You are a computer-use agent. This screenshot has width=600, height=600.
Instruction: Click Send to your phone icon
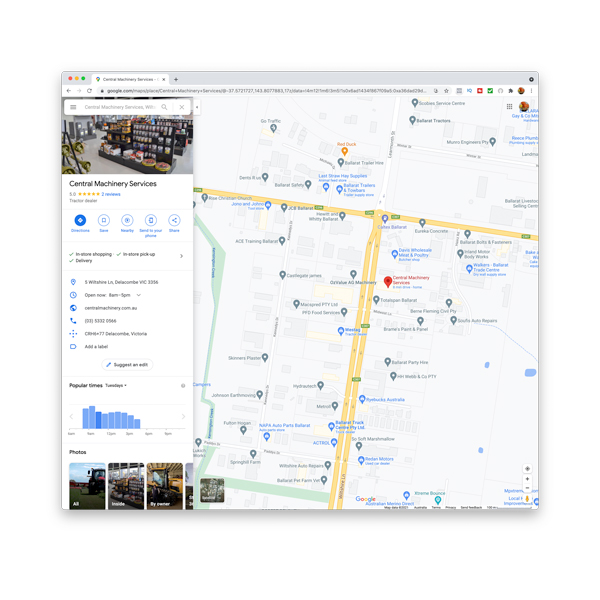[151, 220]
